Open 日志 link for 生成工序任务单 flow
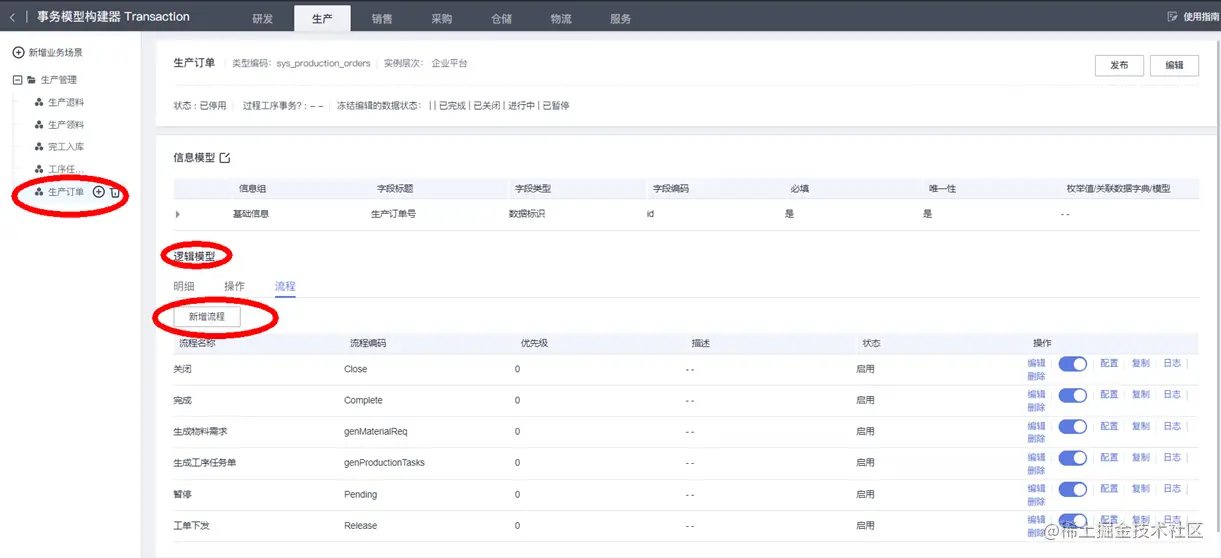The width and height of the screenshot is (1221, 558). tap(1172, 458)
